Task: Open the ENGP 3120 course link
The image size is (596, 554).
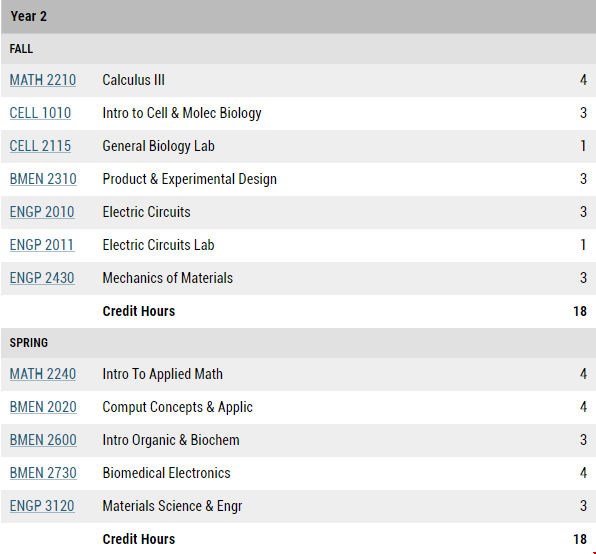Action: point(42,506)
